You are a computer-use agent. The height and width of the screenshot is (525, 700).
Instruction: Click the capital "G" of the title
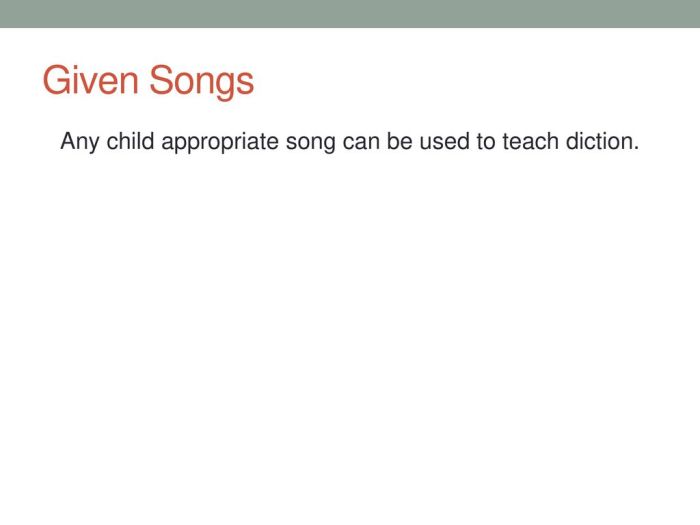(54, 80)
